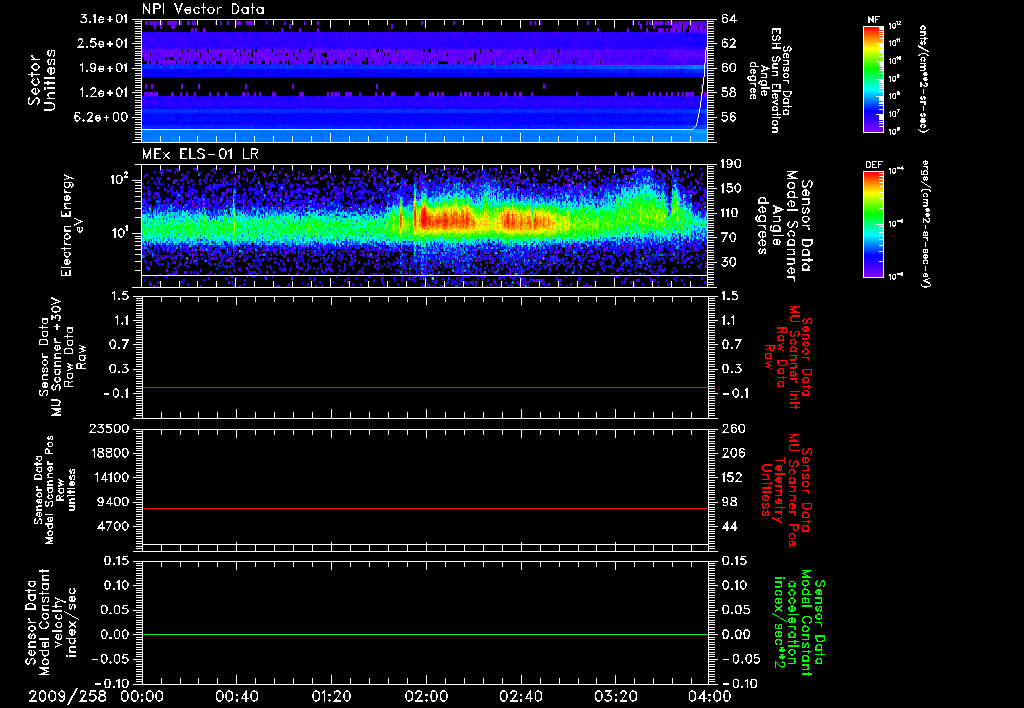Click the "Sector Unitless" axis title
The width and height of the screenshot is (1024, 708).
pos(42,80)
